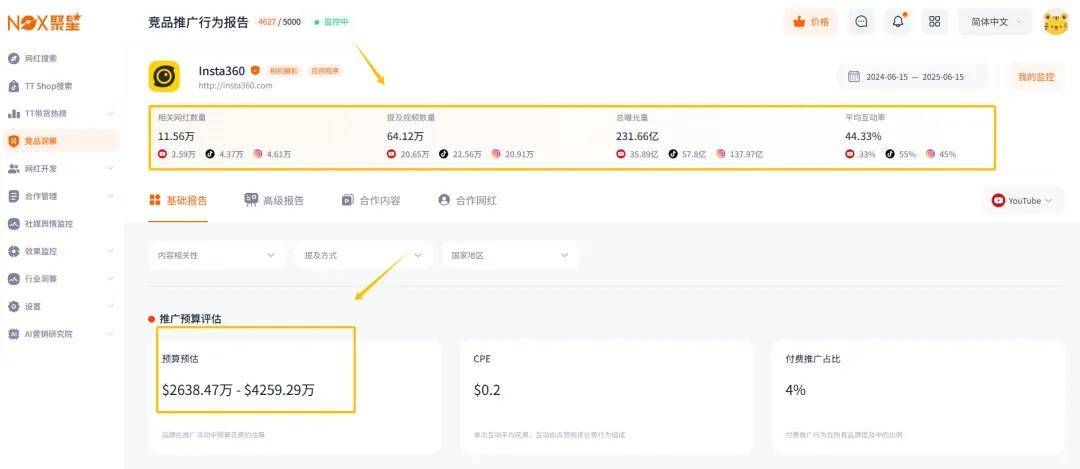Click the 价格 button

coord(811,21)
